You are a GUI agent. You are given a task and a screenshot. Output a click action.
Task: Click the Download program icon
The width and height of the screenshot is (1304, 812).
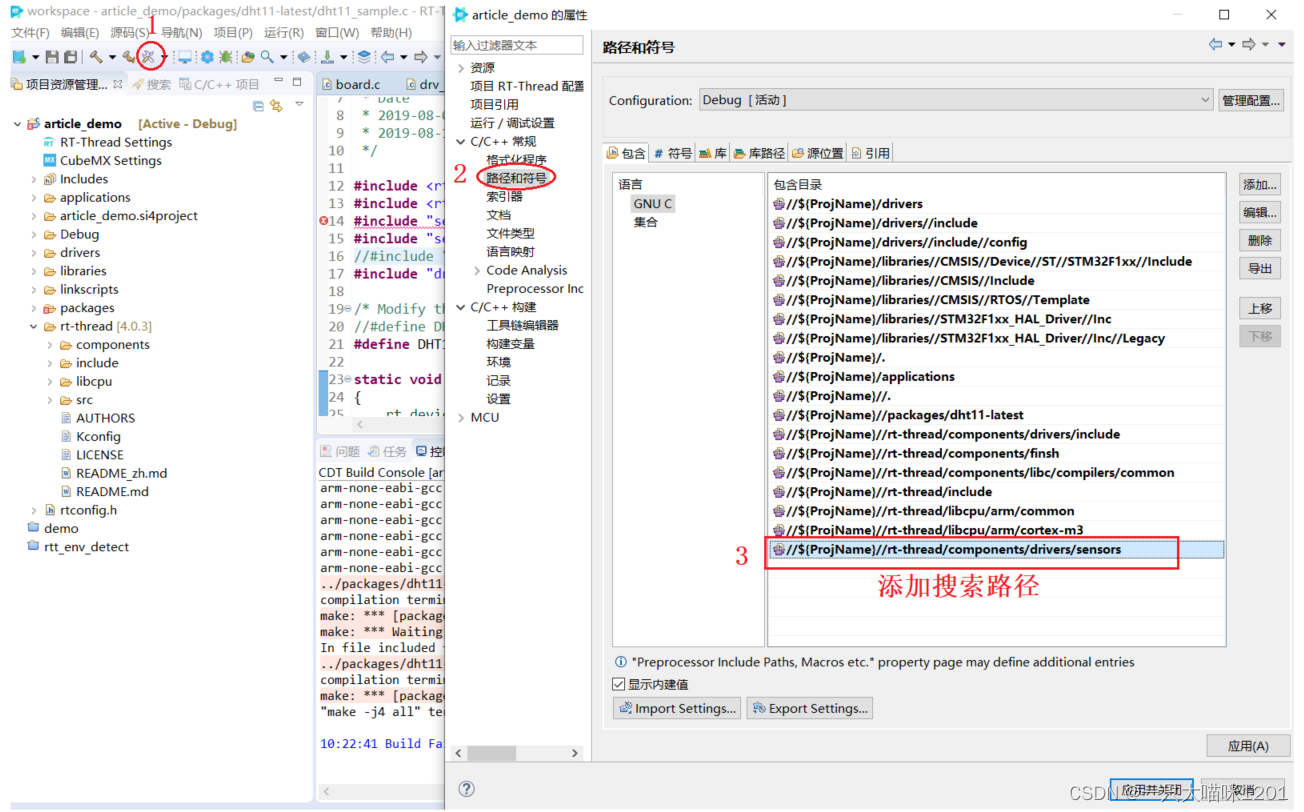327,57
